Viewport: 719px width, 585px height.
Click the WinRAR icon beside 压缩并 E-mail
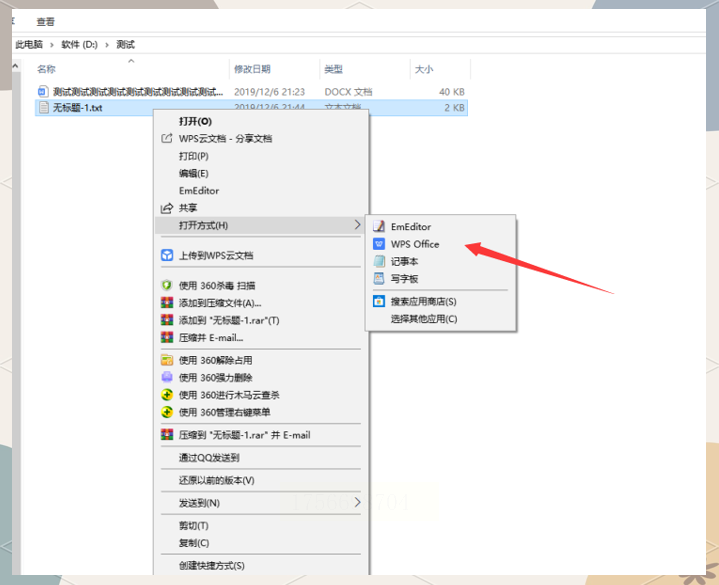pos(167,337)
